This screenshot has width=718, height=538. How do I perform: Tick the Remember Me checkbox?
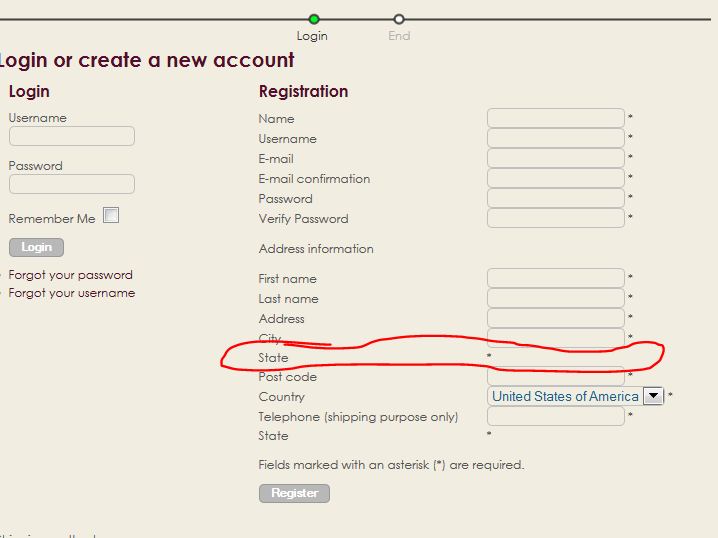111,215
